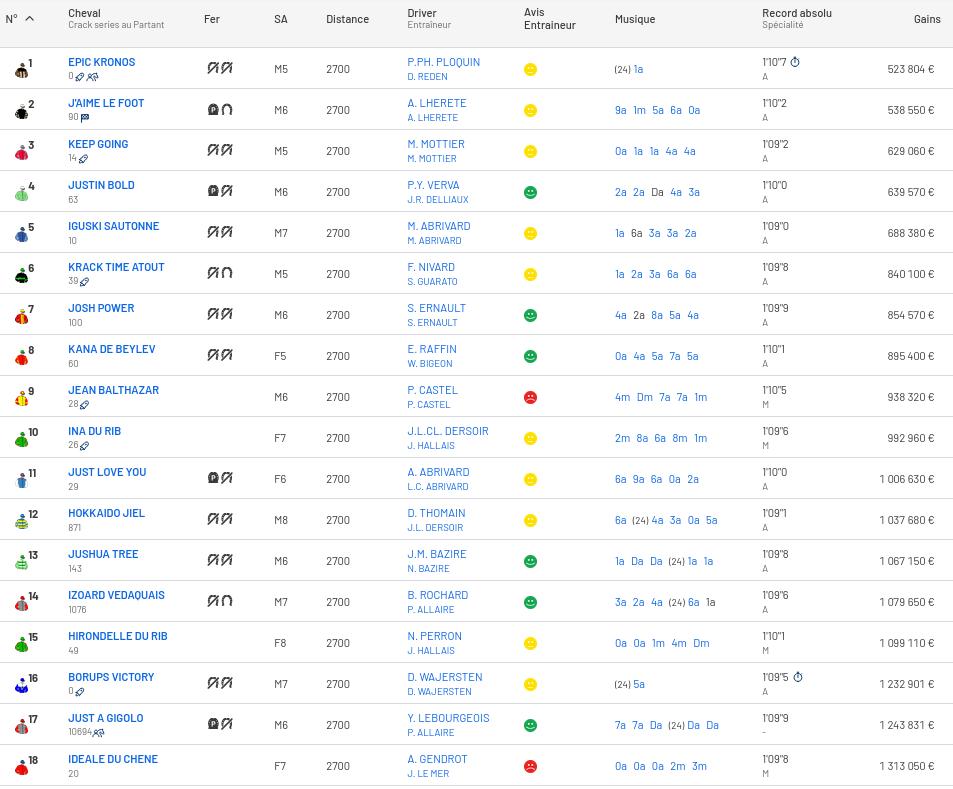Click green smiley for Justin Bold
Image resolution: width=953 pixels, height=789 pixels.
click(530, 192)
